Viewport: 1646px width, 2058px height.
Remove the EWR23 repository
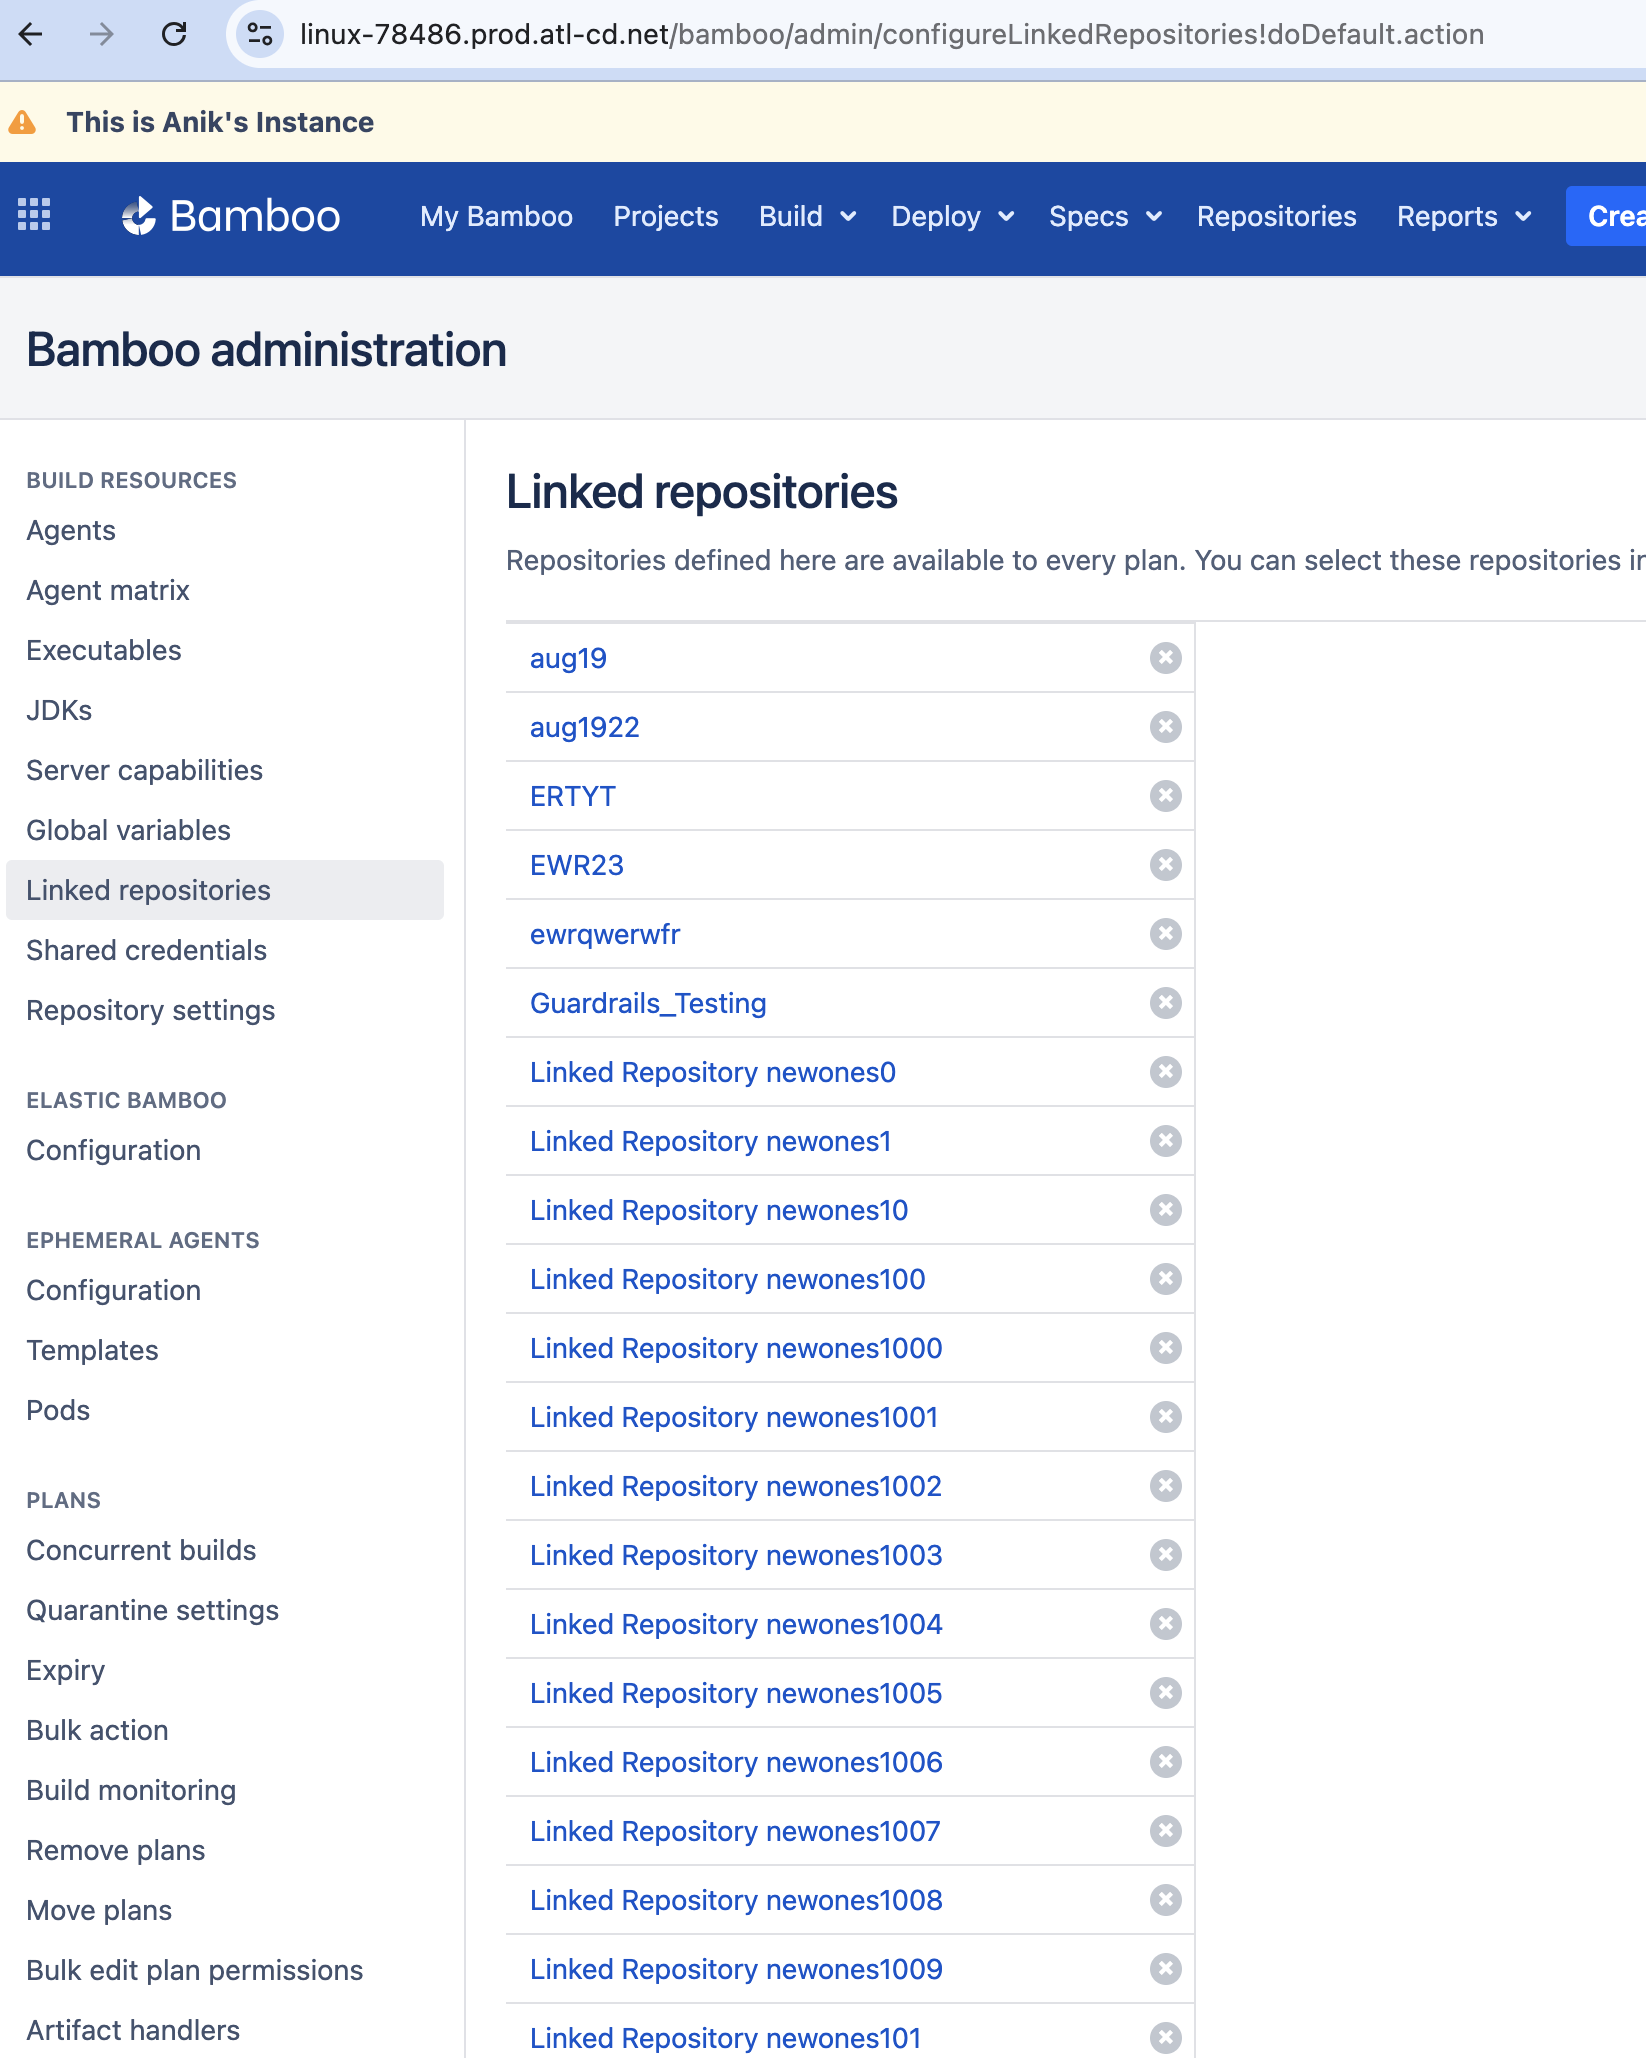point(1165,865)
